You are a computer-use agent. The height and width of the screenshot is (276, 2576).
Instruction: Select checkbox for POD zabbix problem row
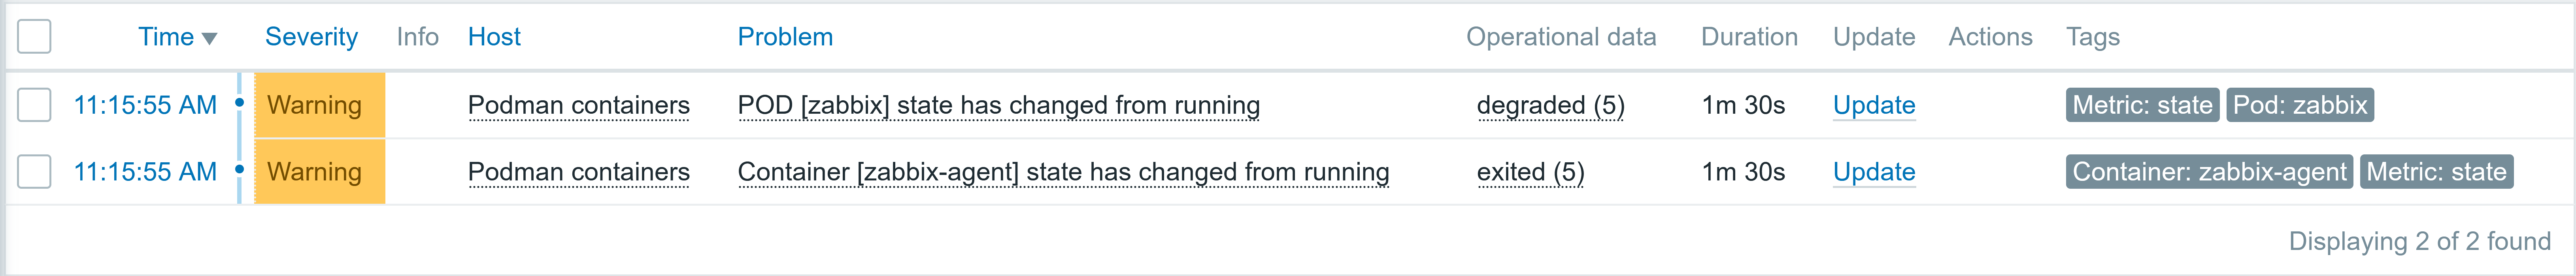[34, 105]
